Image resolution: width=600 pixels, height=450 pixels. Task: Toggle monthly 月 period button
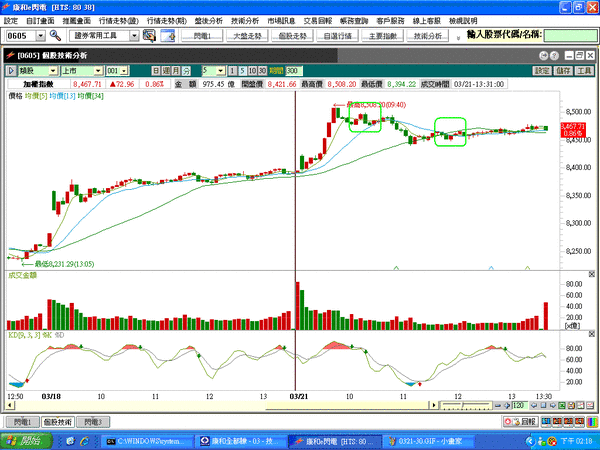pos(176,71)
